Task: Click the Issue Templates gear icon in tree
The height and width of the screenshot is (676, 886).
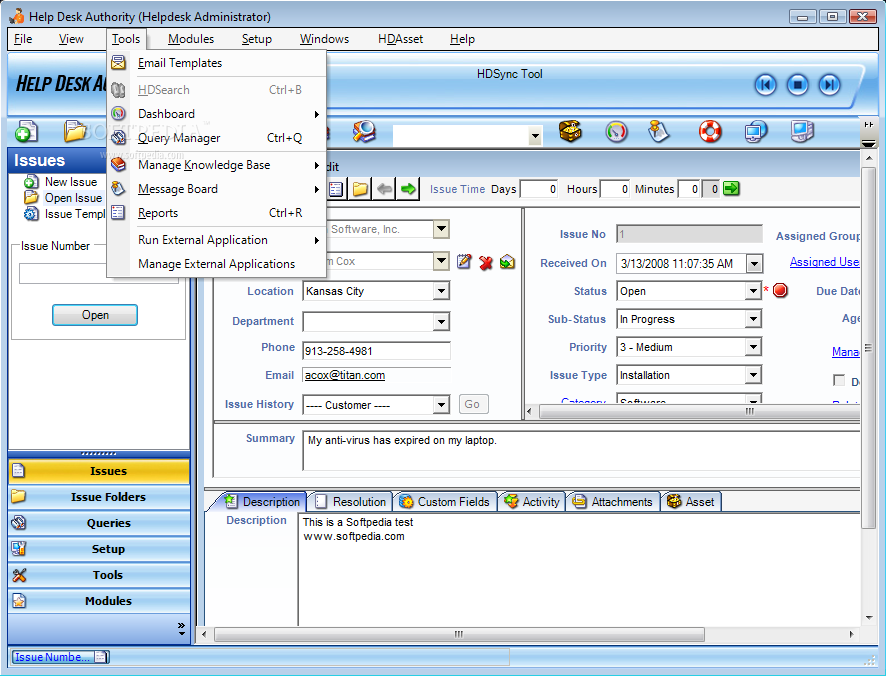Action: pos(31,214)
